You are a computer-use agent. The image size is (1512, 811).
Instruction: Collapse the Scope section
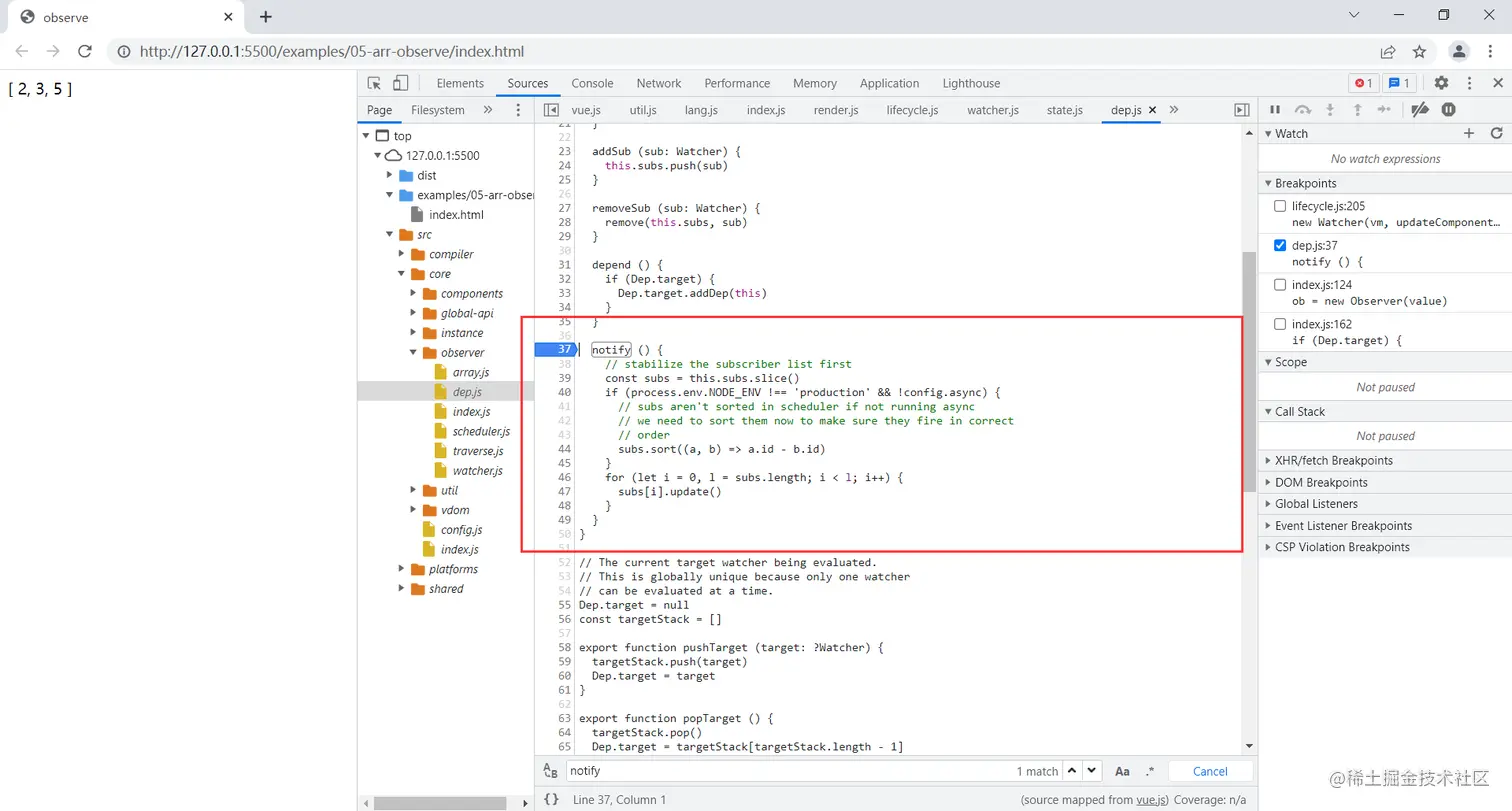coord(1383,362)
